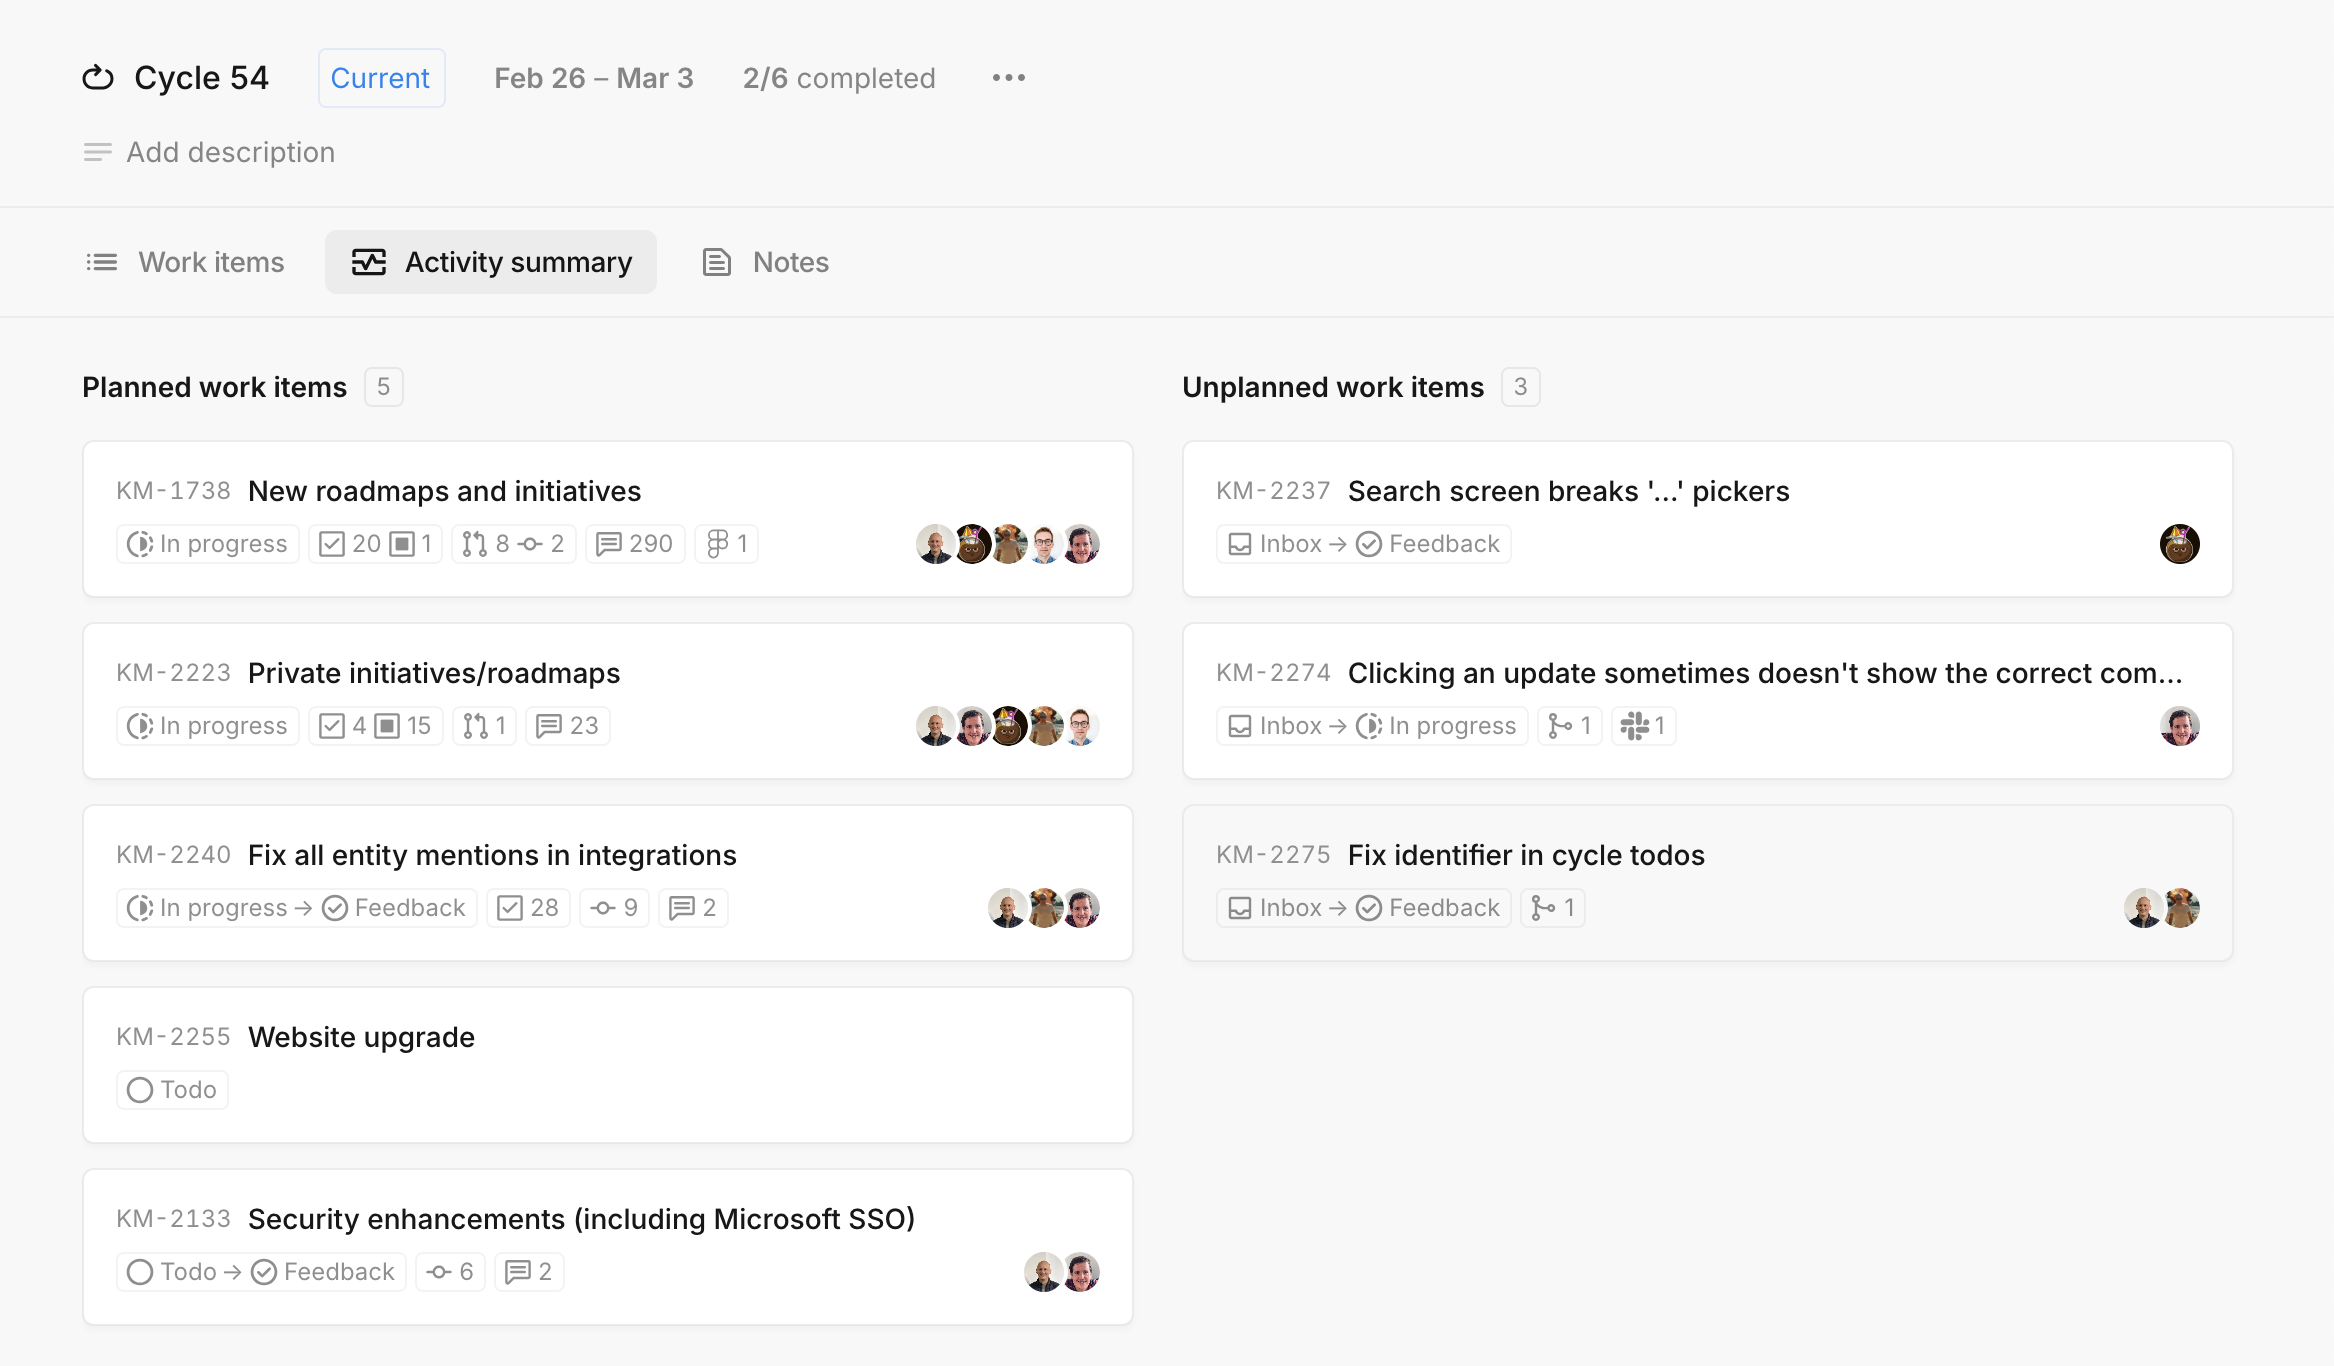2334x1366 pixels.
Task: Click the pull request badge on KM-2223
Action: click(485, 726)
